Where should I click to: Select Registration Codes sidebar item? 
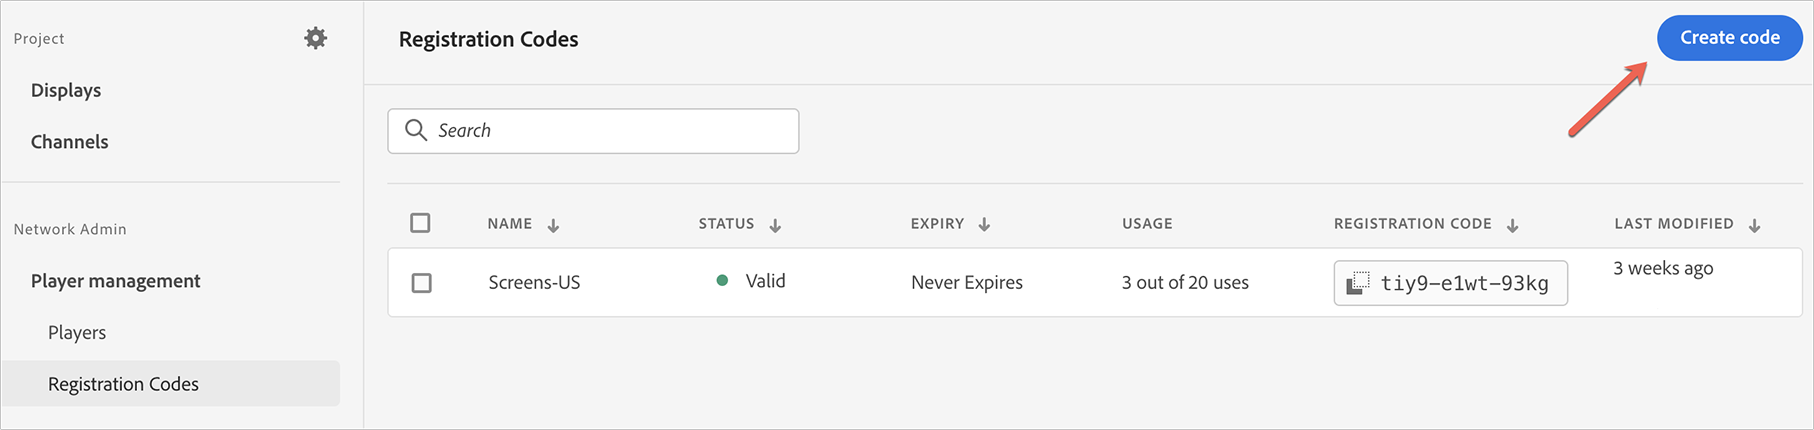[x=123, y=384]
